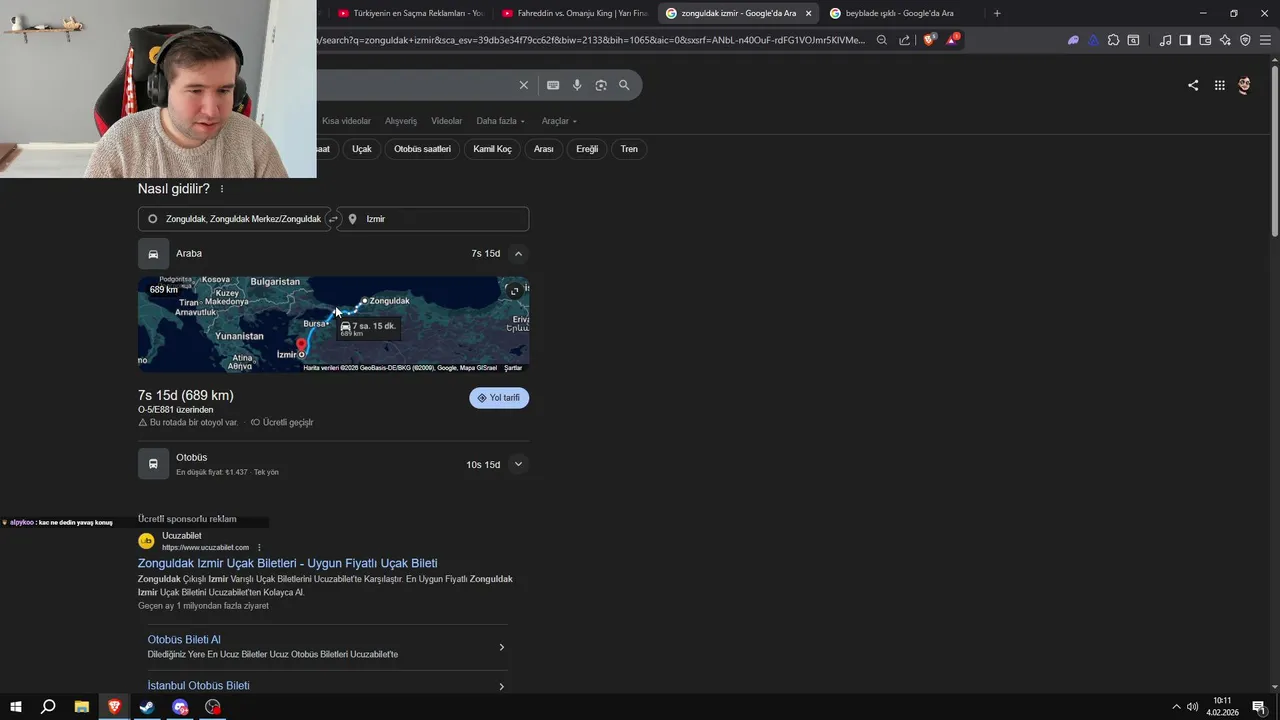Image resolution: width=1280 pixels, height=720 pixels.
Task: Open the on-screen keyboard in search box
Action: [553, 85]
